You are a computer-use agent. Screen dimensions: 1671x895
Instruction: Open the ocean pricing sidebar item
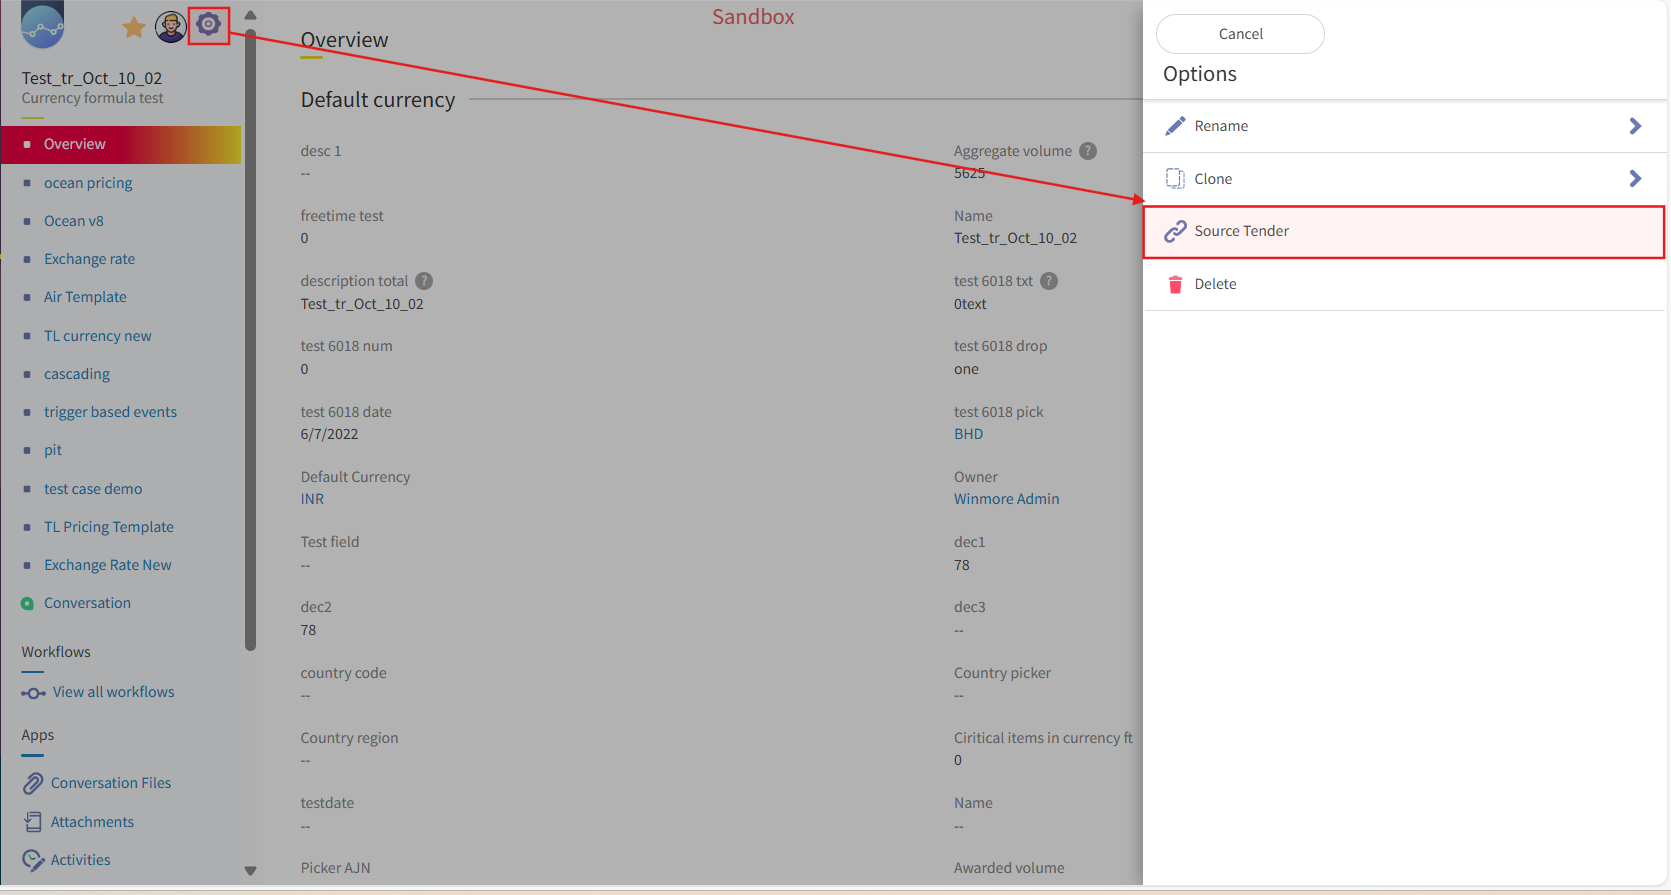pyautogui.click(x=88, y=183)
